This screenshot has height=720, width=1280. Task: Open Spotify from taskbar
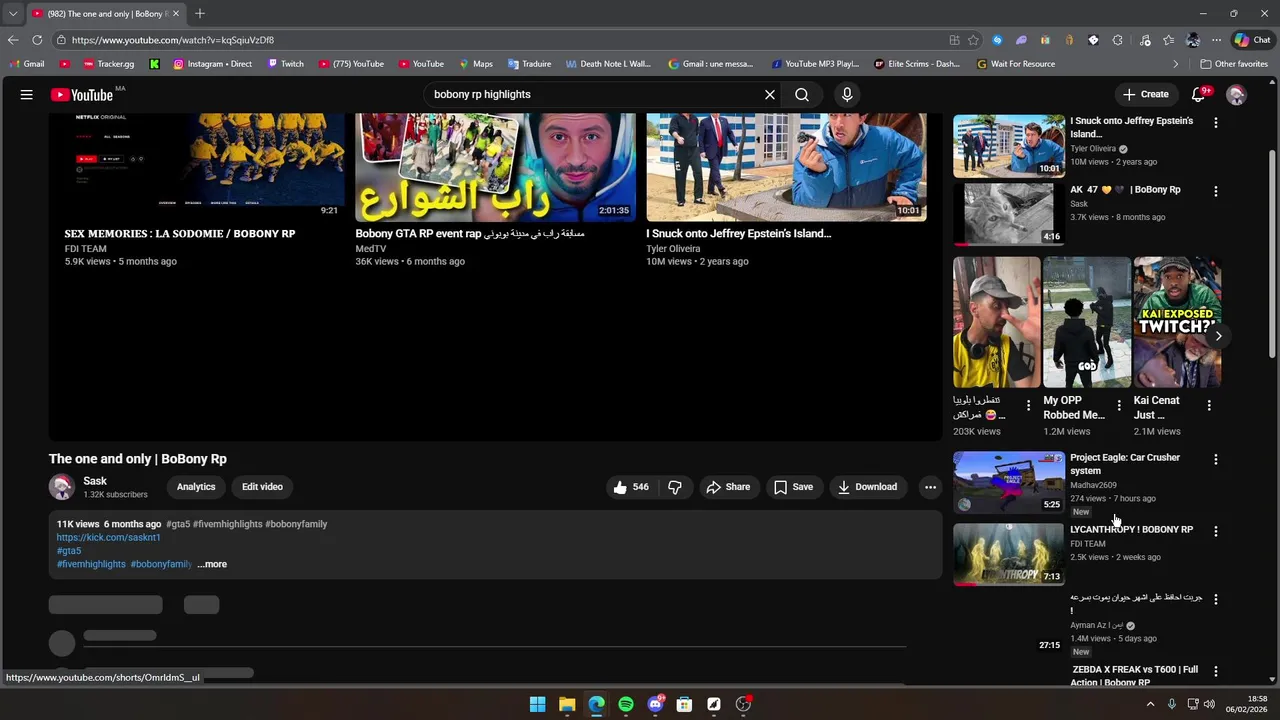626,704
